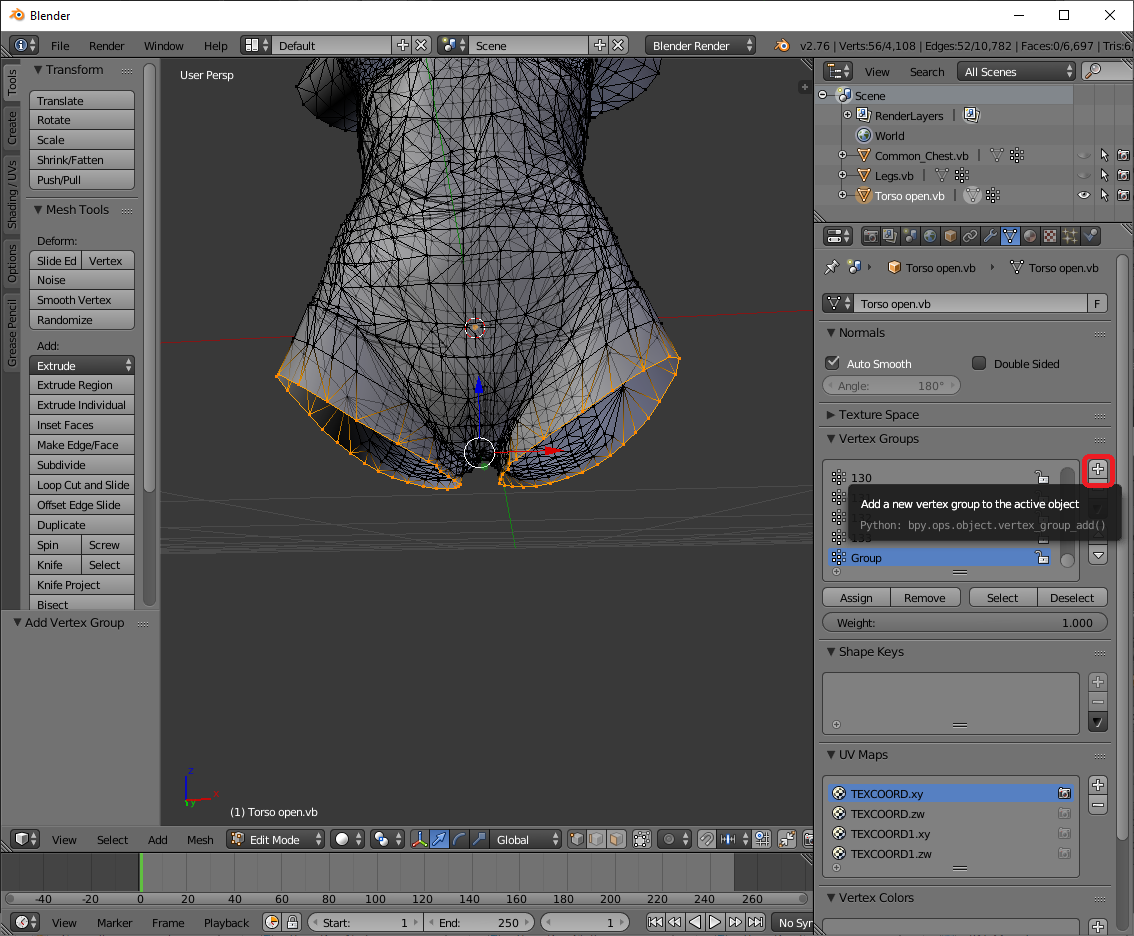Select the scale manipulator icon

point(478,839)
